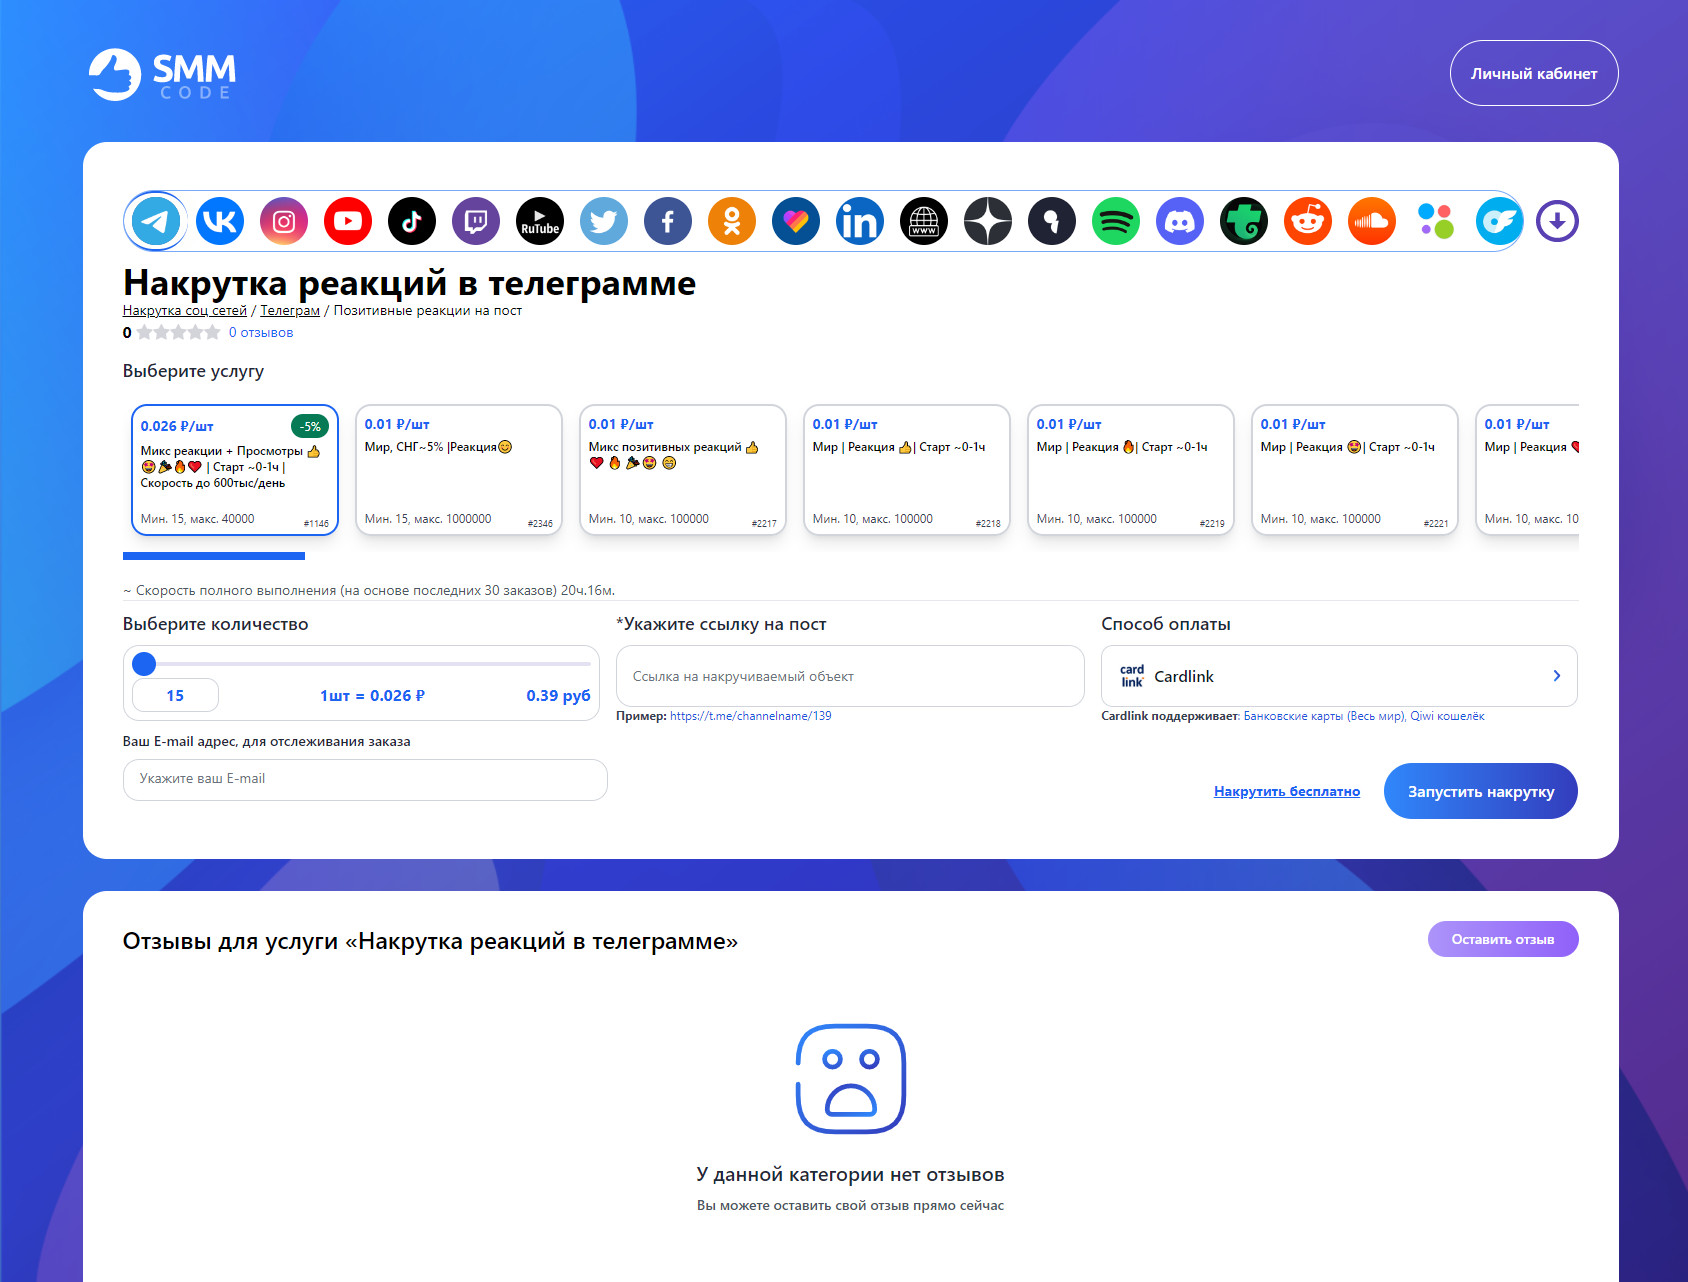Viewport: 1688px width, 1282px height.
Task: Open Личный кабинет
Action: coord(1534,73)
